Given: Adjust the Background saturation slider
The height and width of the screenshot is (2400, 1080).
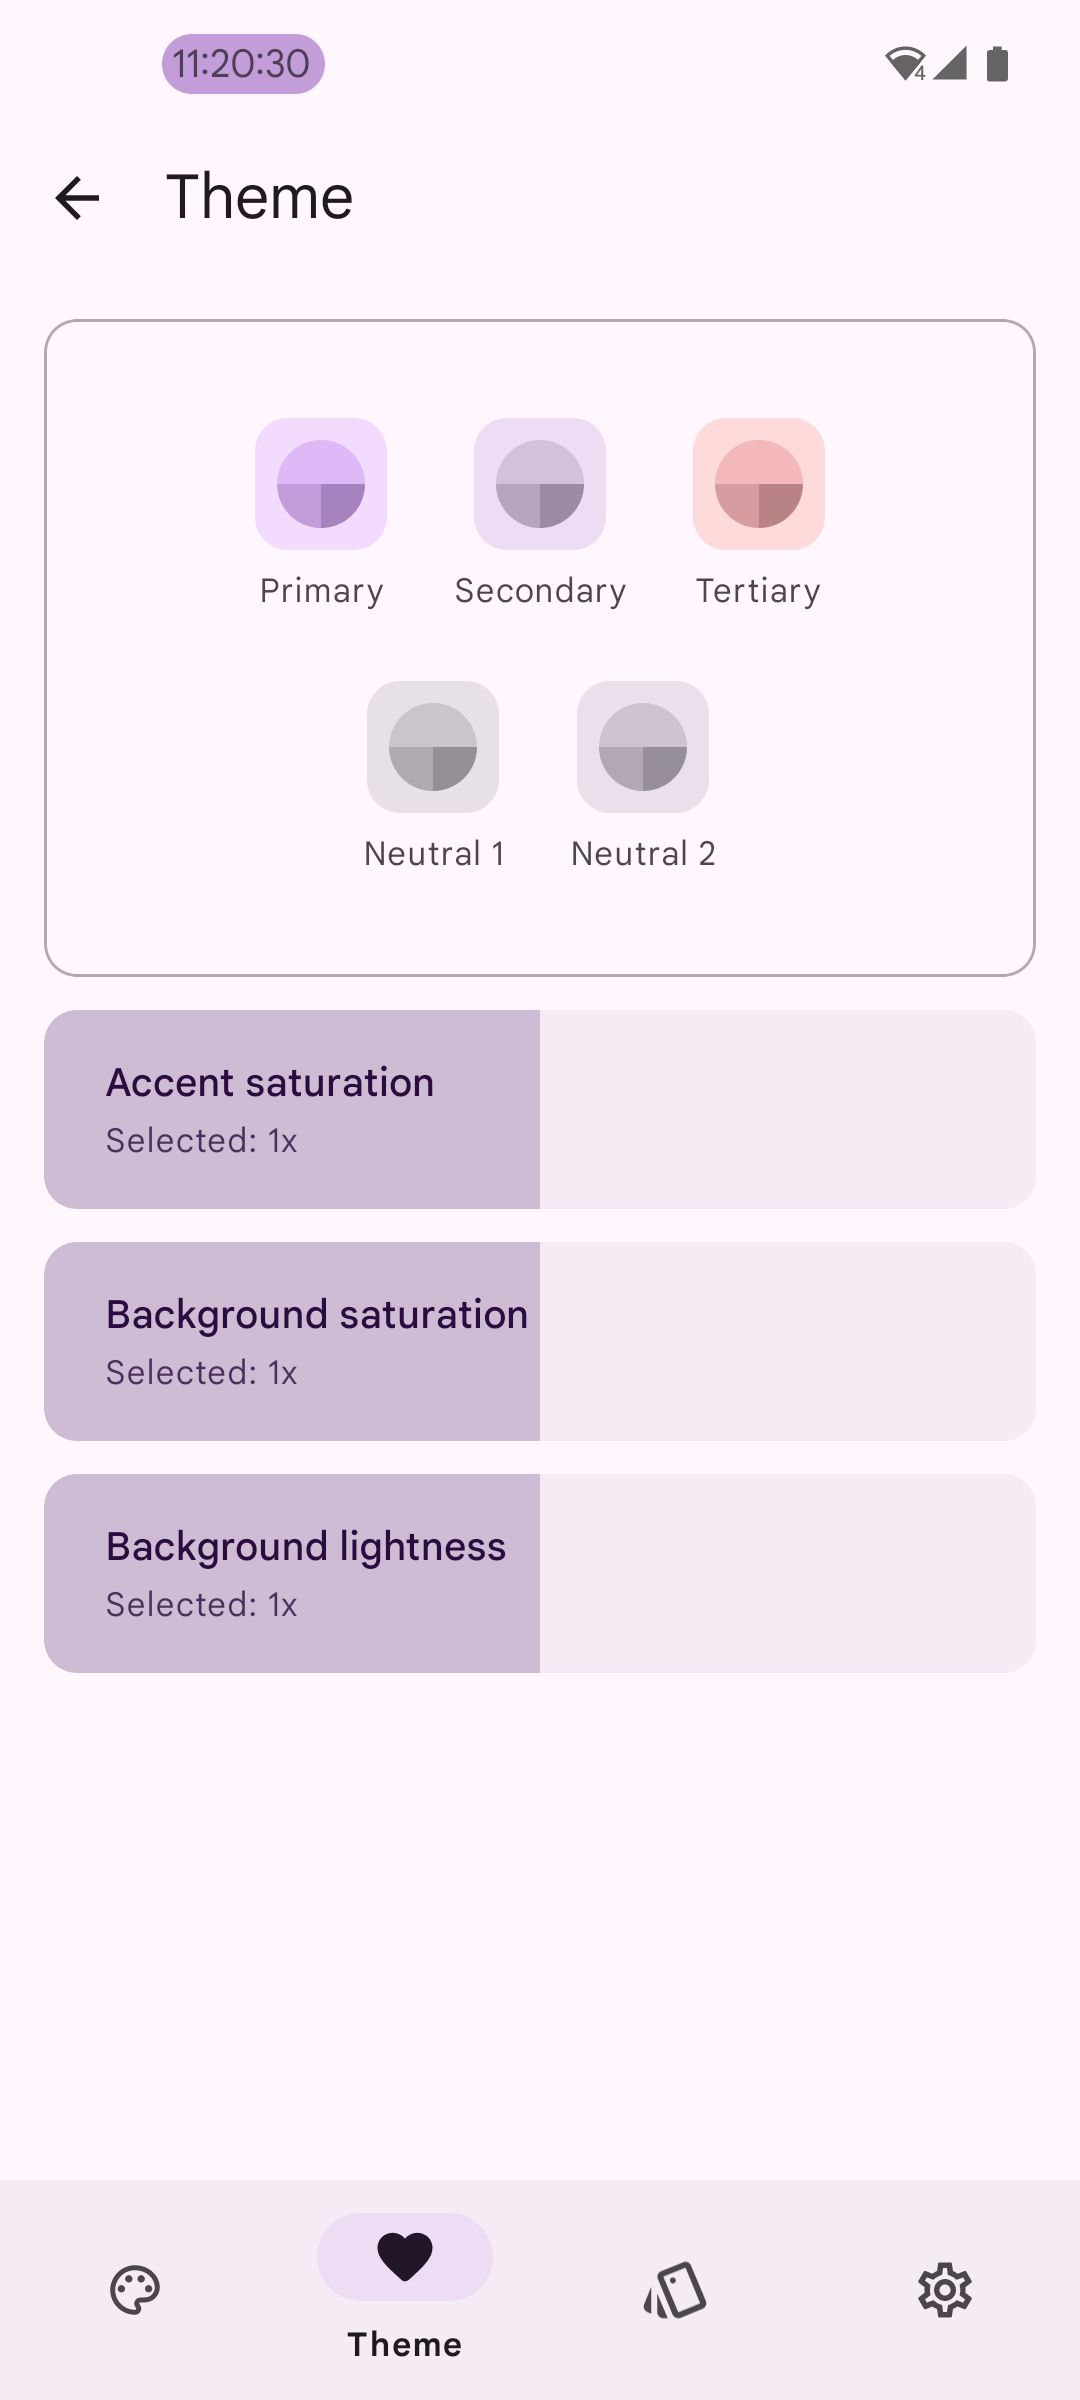Looking at the screenshot, I should tap(540, 1341).
